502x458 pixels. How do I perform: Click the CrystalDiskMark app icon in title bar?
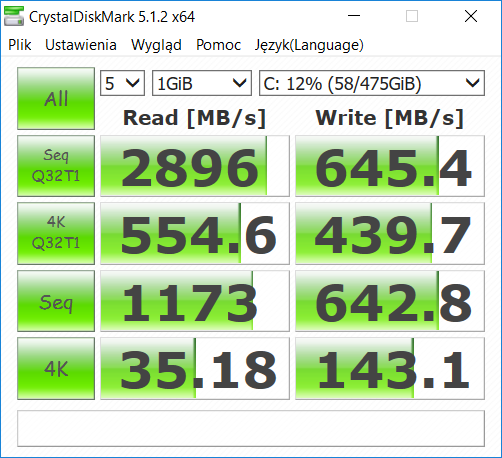[x=14, y=16]
